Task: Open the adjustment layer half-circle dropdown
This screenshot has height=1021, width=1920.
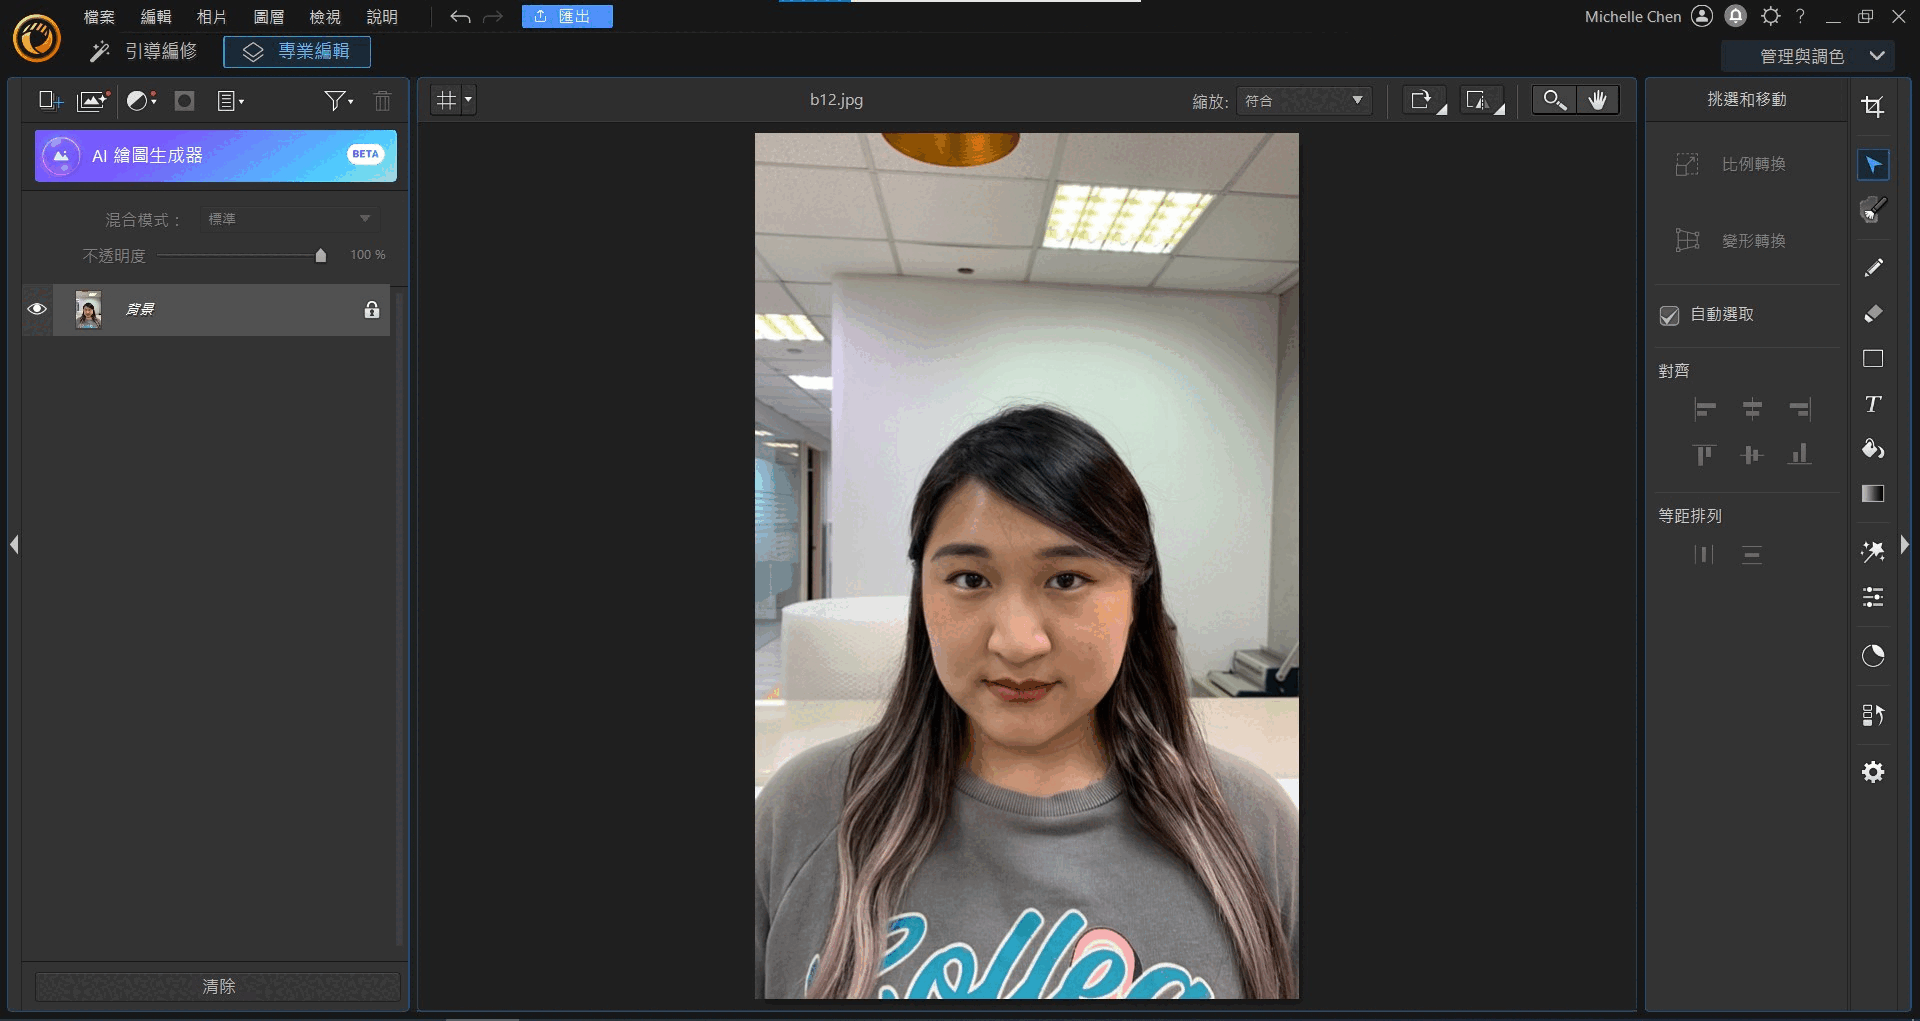Action: [142, 100]
